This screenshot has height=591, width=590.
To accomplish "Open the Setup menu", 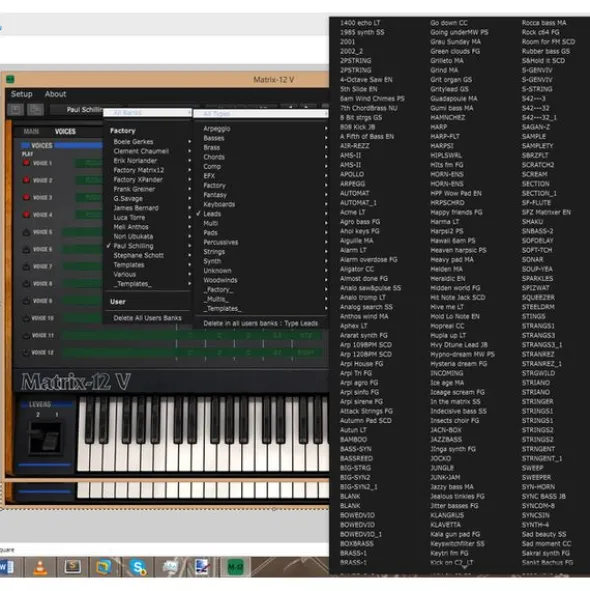I will (x=21, y=94).
